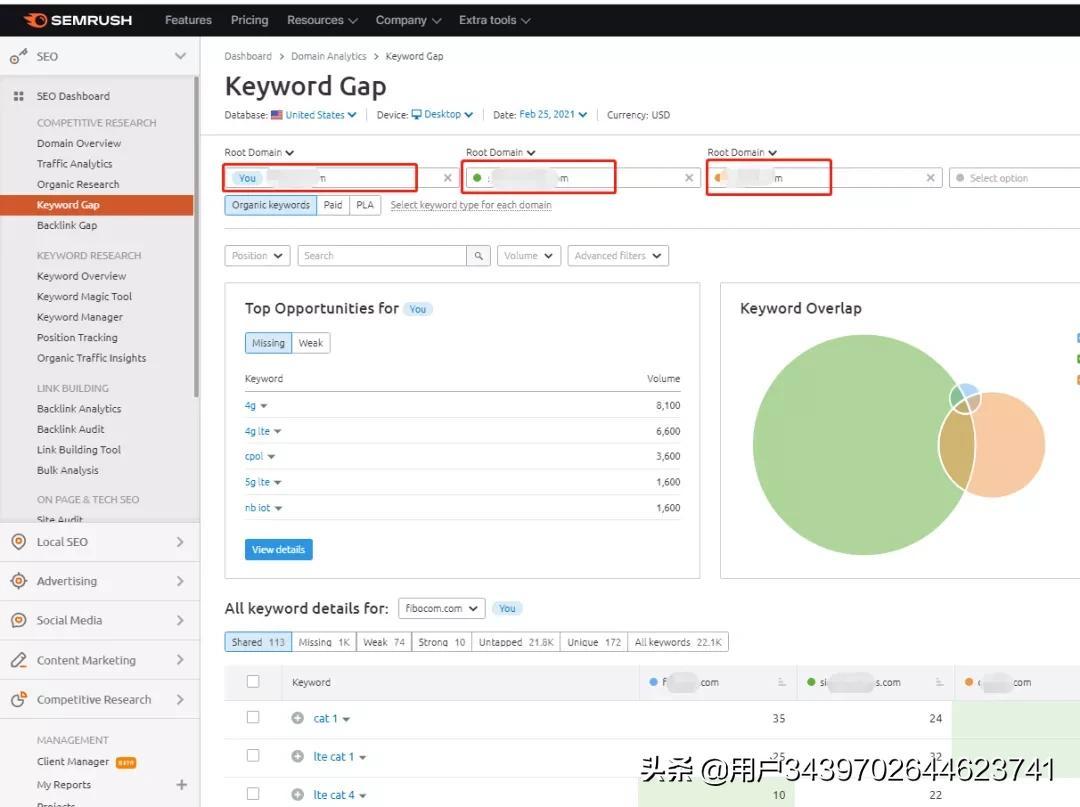Select Paid keyword type
This screenshot has width=1080, height=807.
coord(333,205)
